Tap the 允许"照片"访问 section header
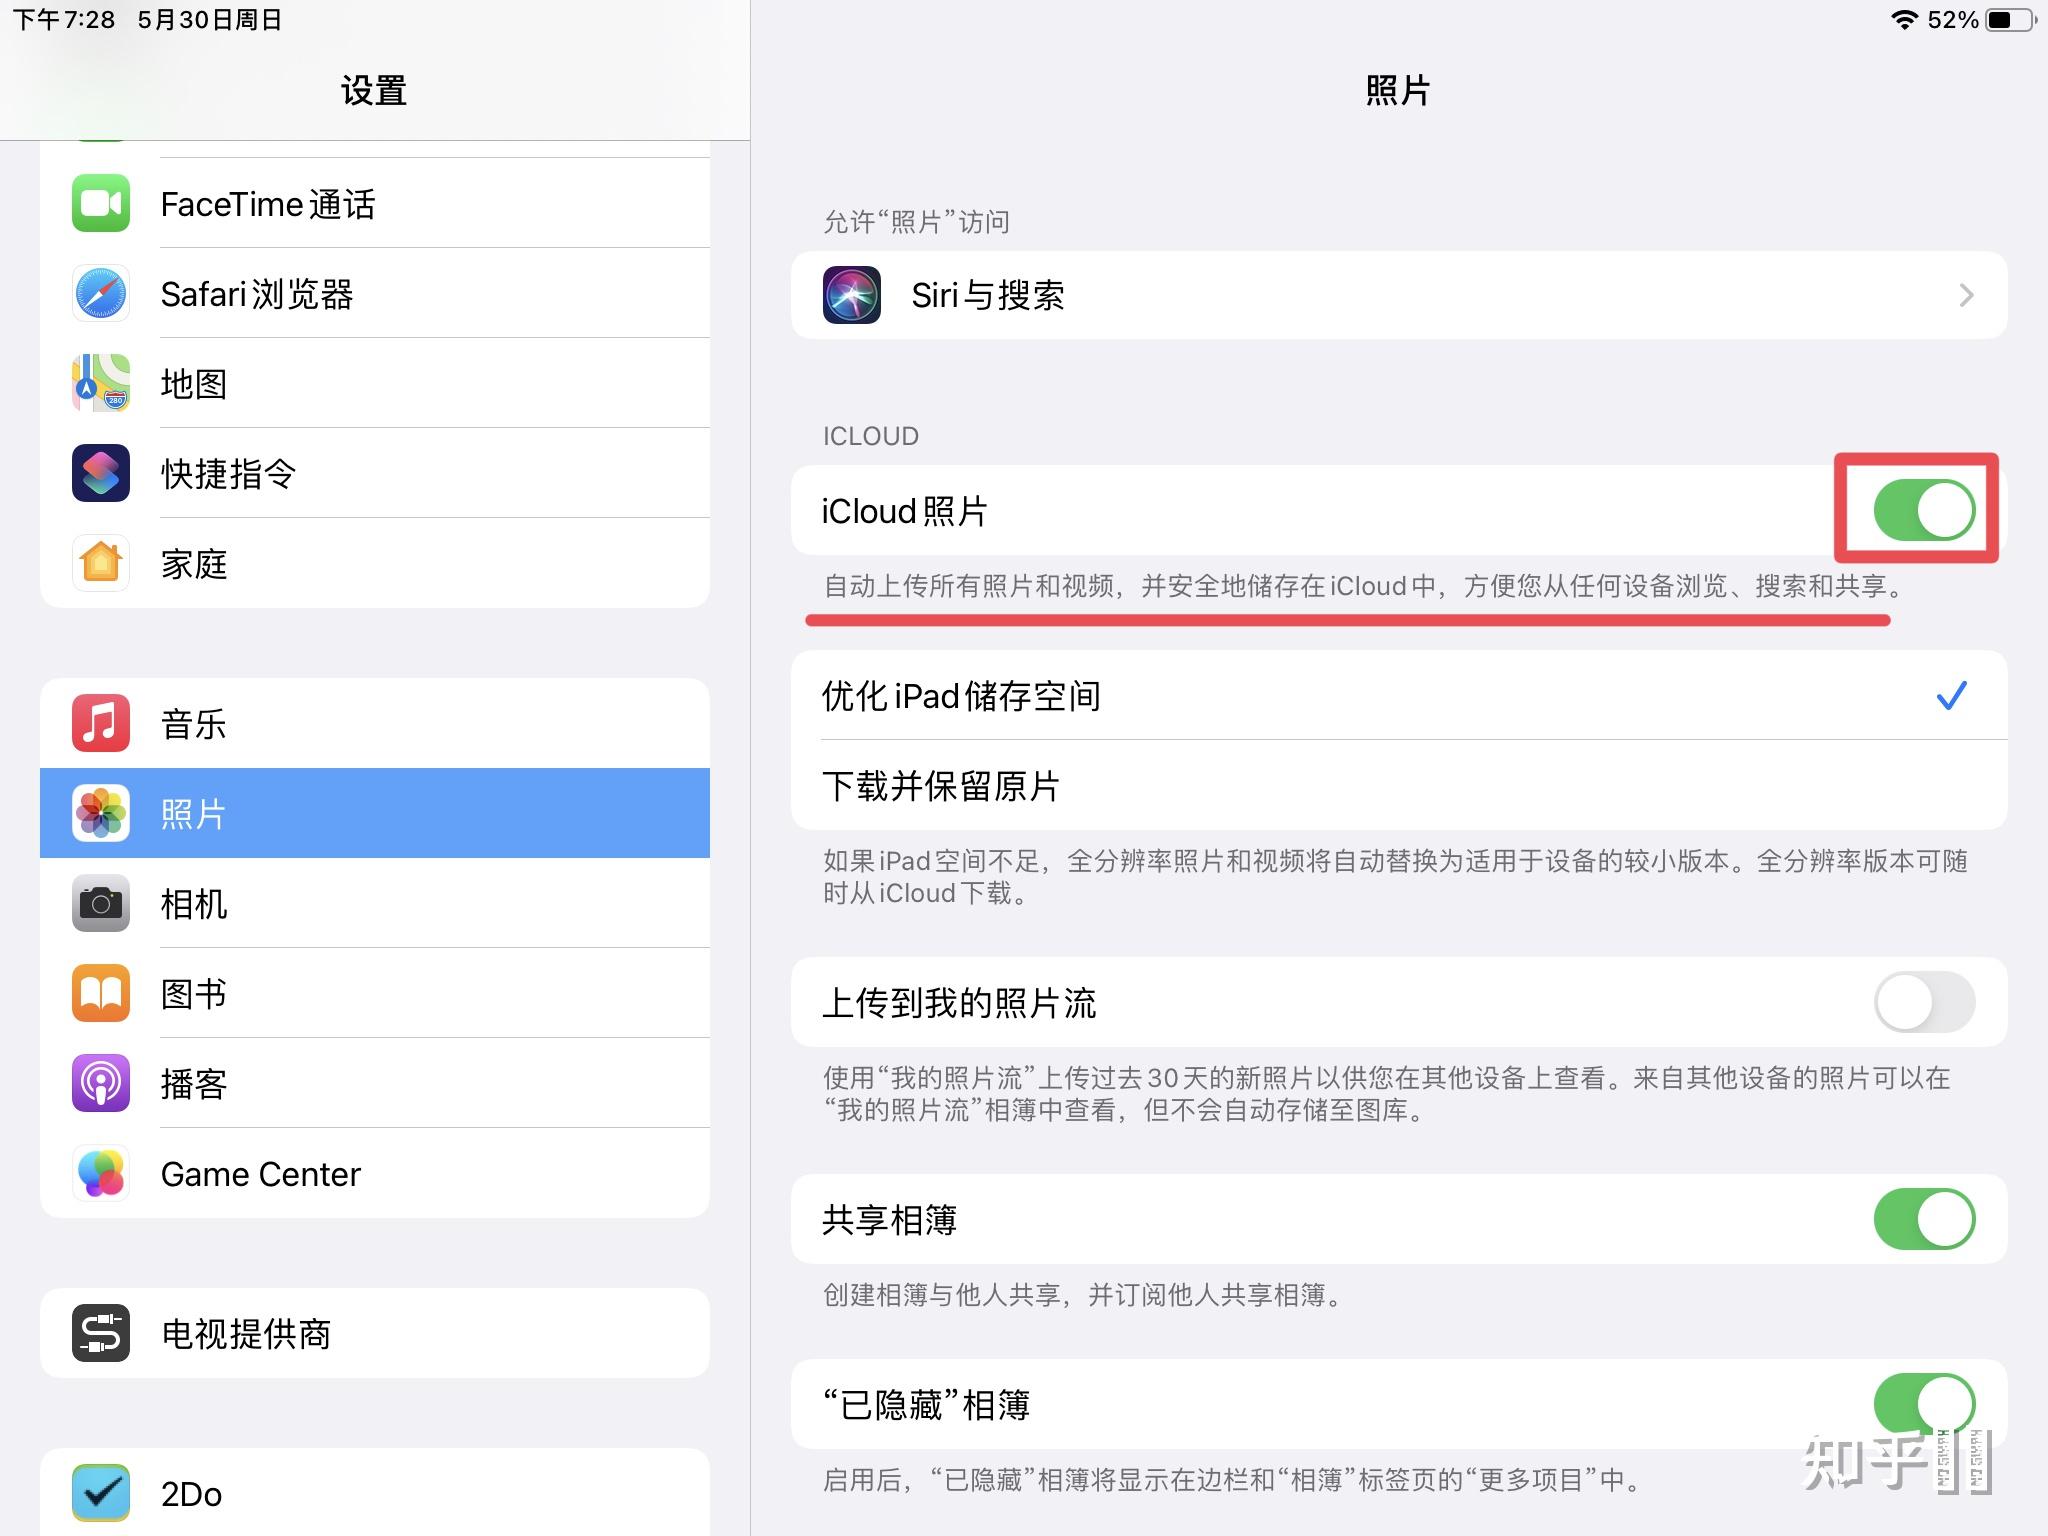This screenshot has width=2048, height=1536. click(x=916, y=221)
